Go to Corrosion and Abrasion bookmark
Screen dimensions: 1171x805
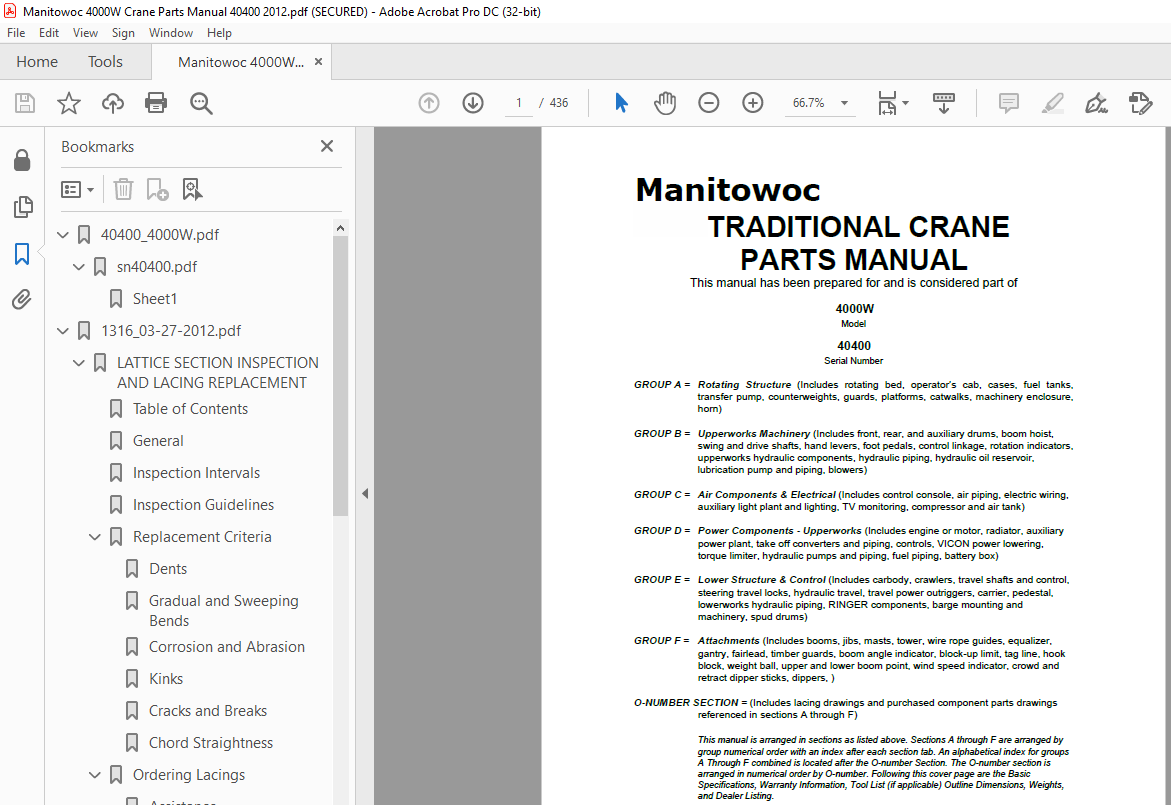[x=226, y=647]
